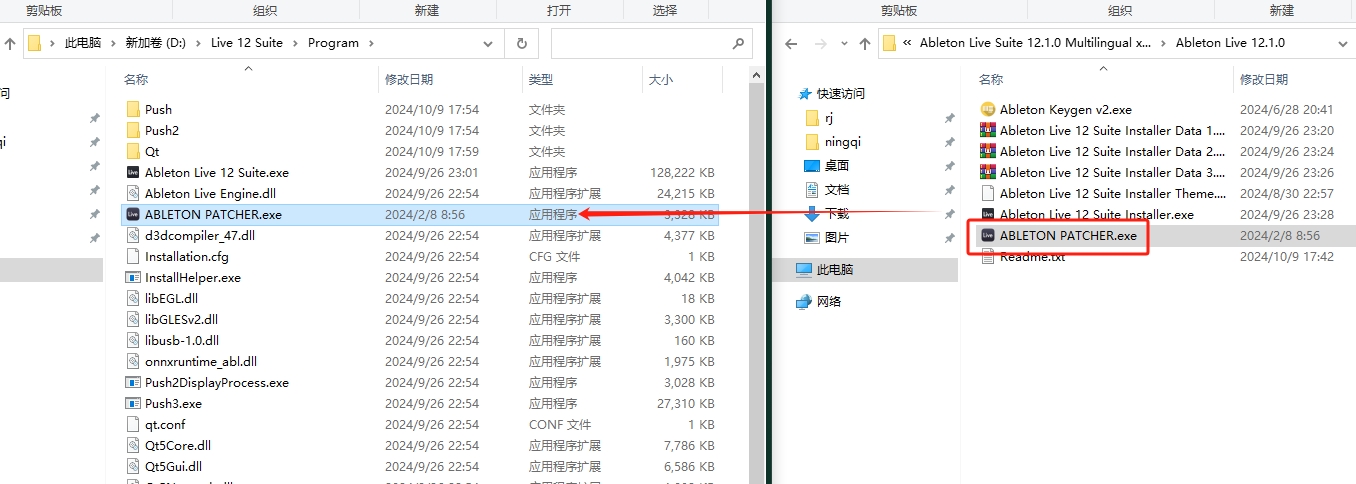Screen dimensions: 1356x484
Task: Select 桌面 in navigation pane
Action: [837, 165]
